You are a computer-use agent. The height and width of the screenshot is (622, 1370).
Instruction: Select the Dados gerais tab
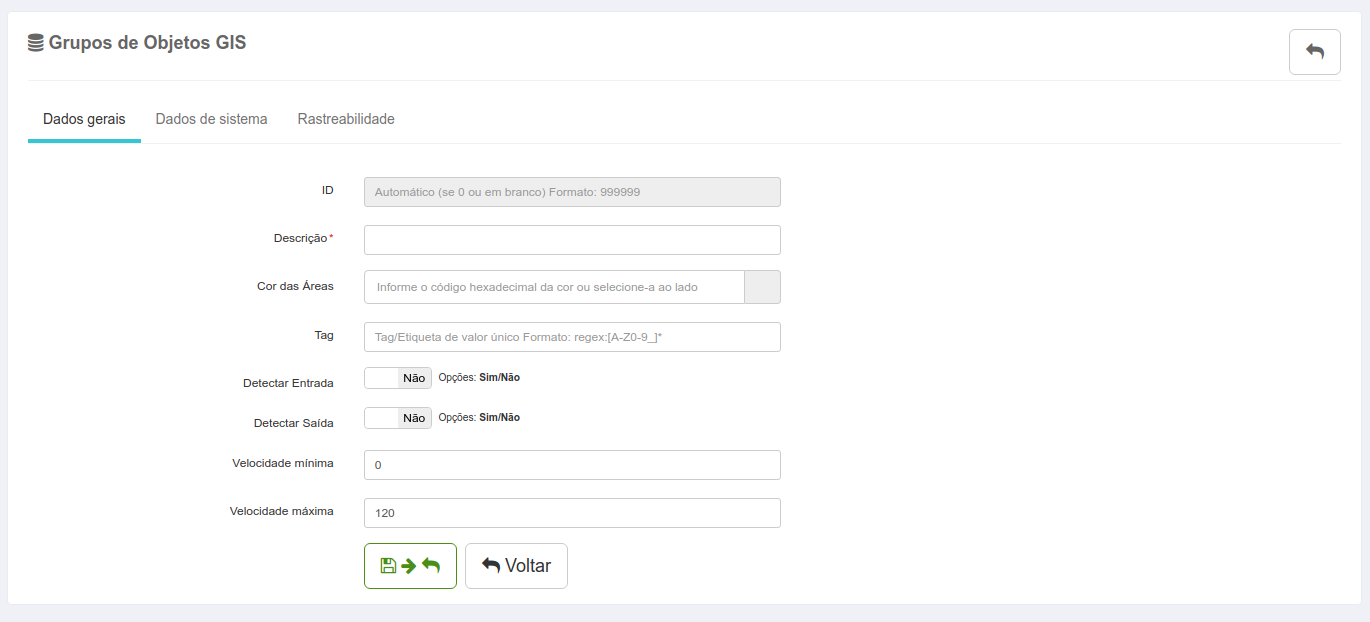pyautogui.click(x=84, y=119)
